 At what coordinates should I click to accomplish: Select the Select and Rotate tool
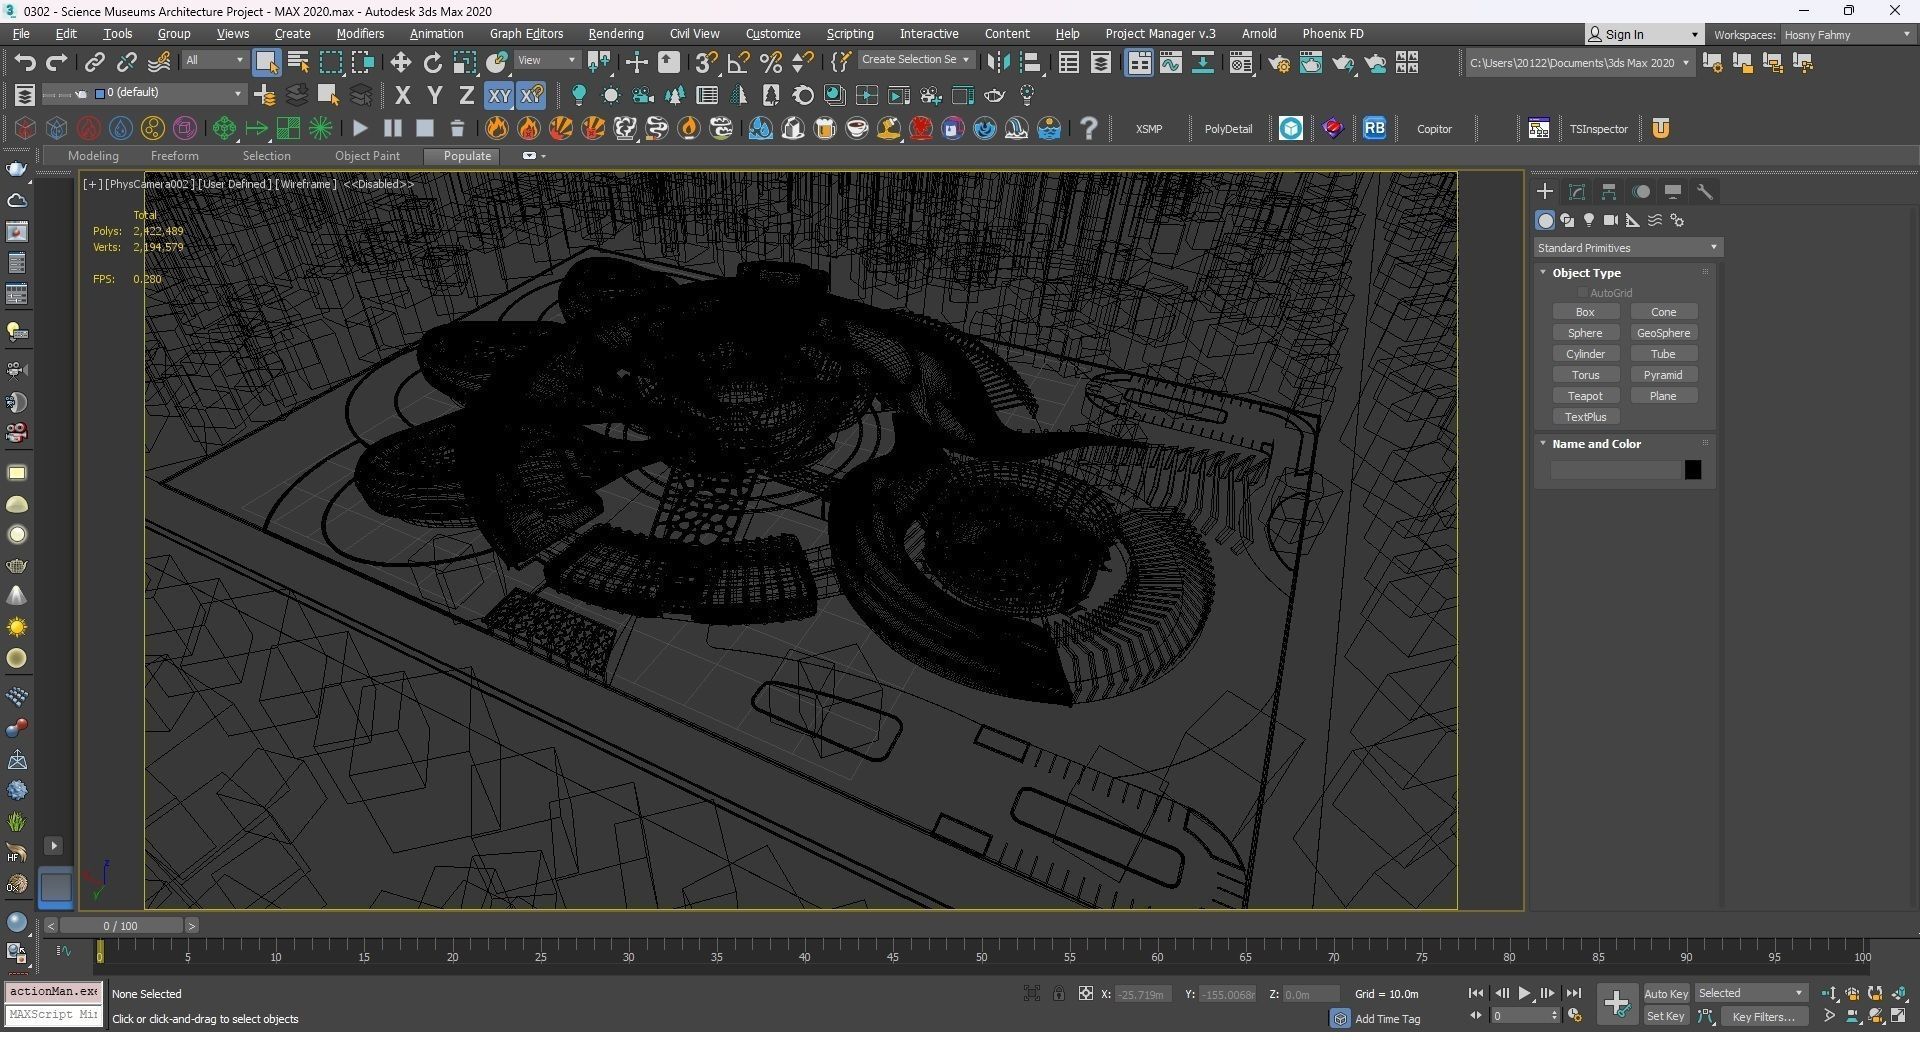pyautogui.click(x=433, y=63)
